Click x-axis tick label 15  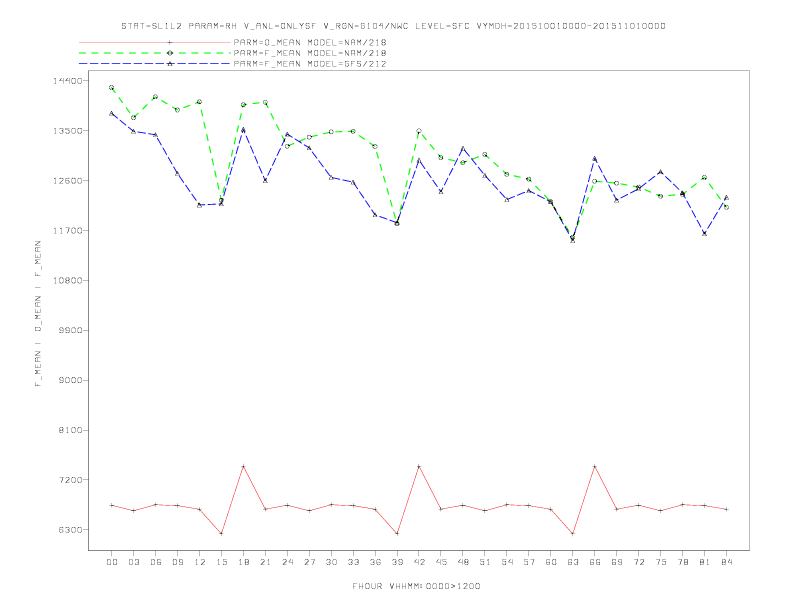(x=221, y=562)
